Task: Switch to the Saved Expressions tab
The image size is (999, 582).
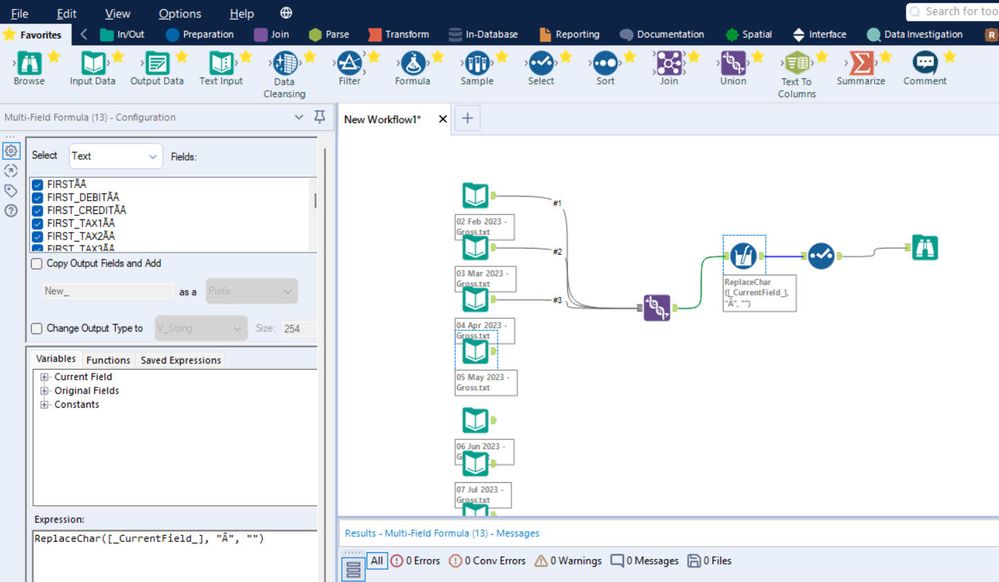Action: [181, 360]
